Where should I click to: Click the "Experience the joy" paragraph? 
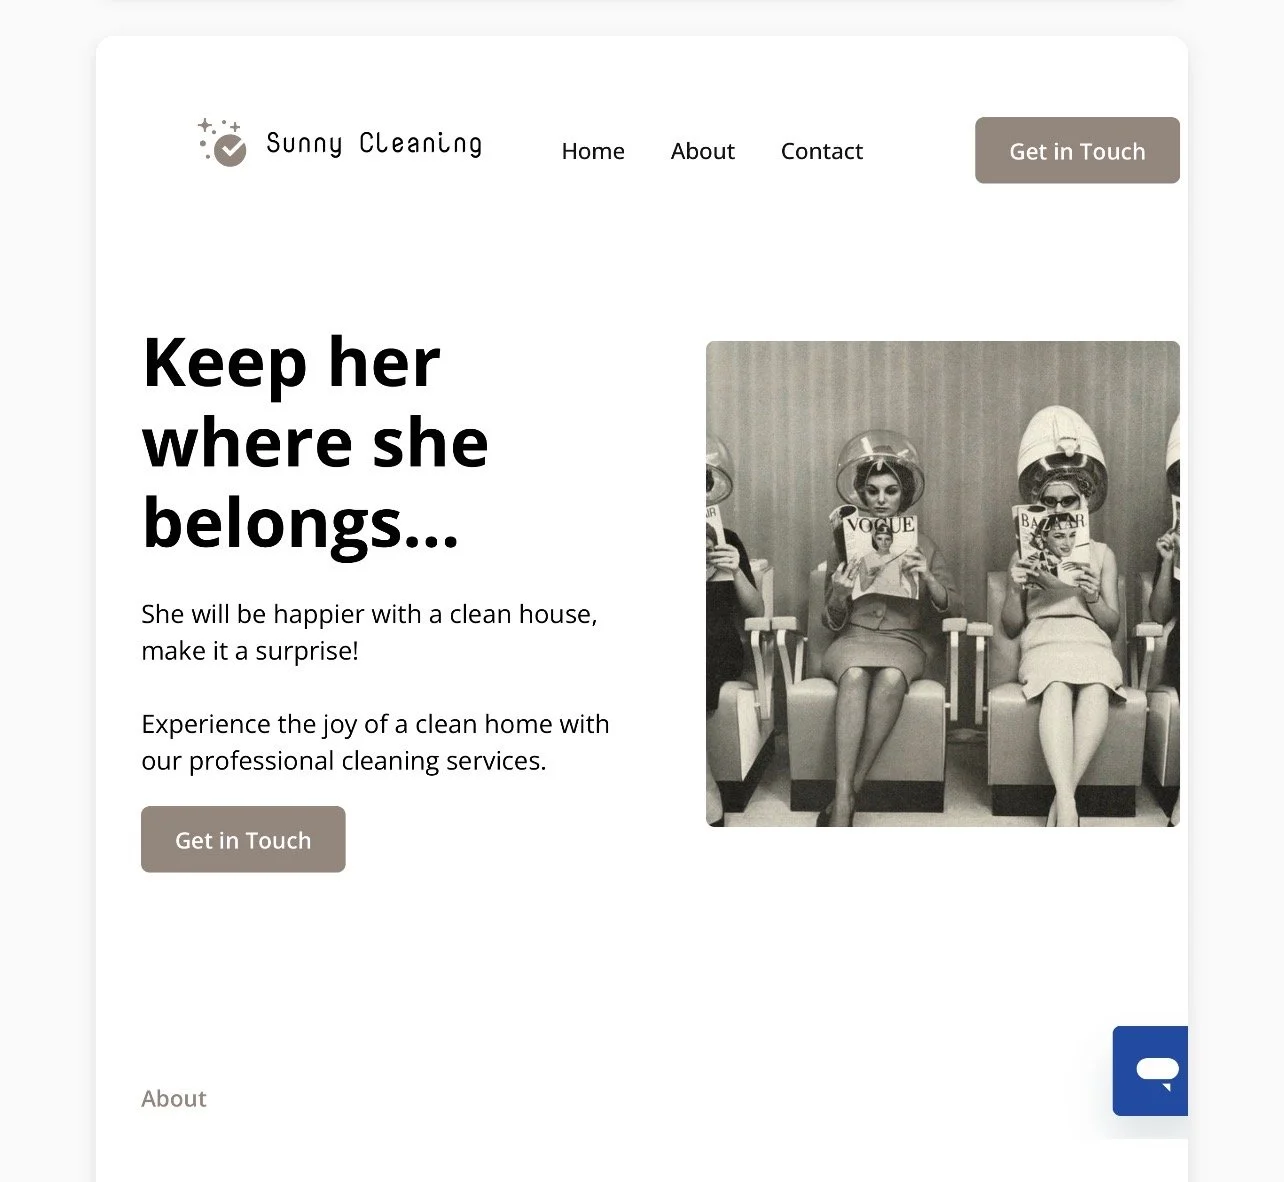pos(375,742)
